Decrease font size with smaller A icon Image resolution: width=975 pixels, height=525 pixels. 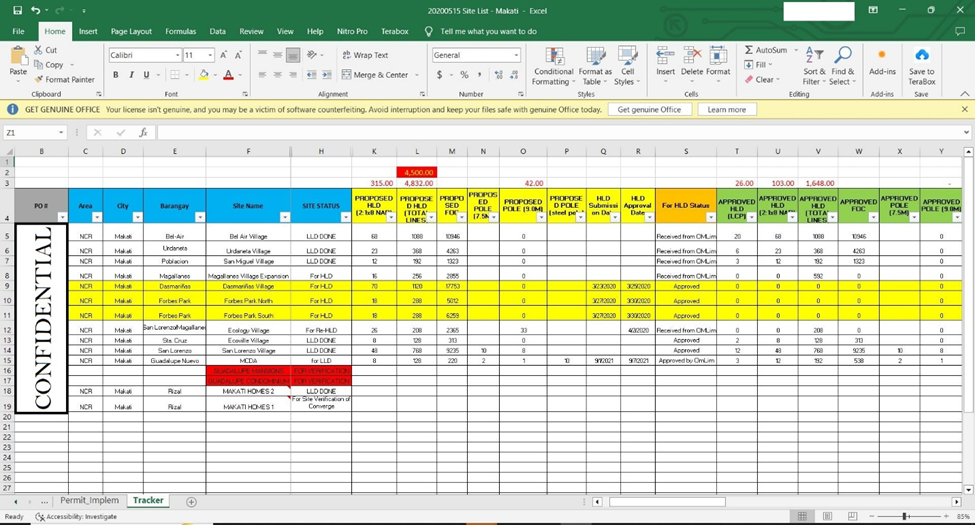pos(238,55)
